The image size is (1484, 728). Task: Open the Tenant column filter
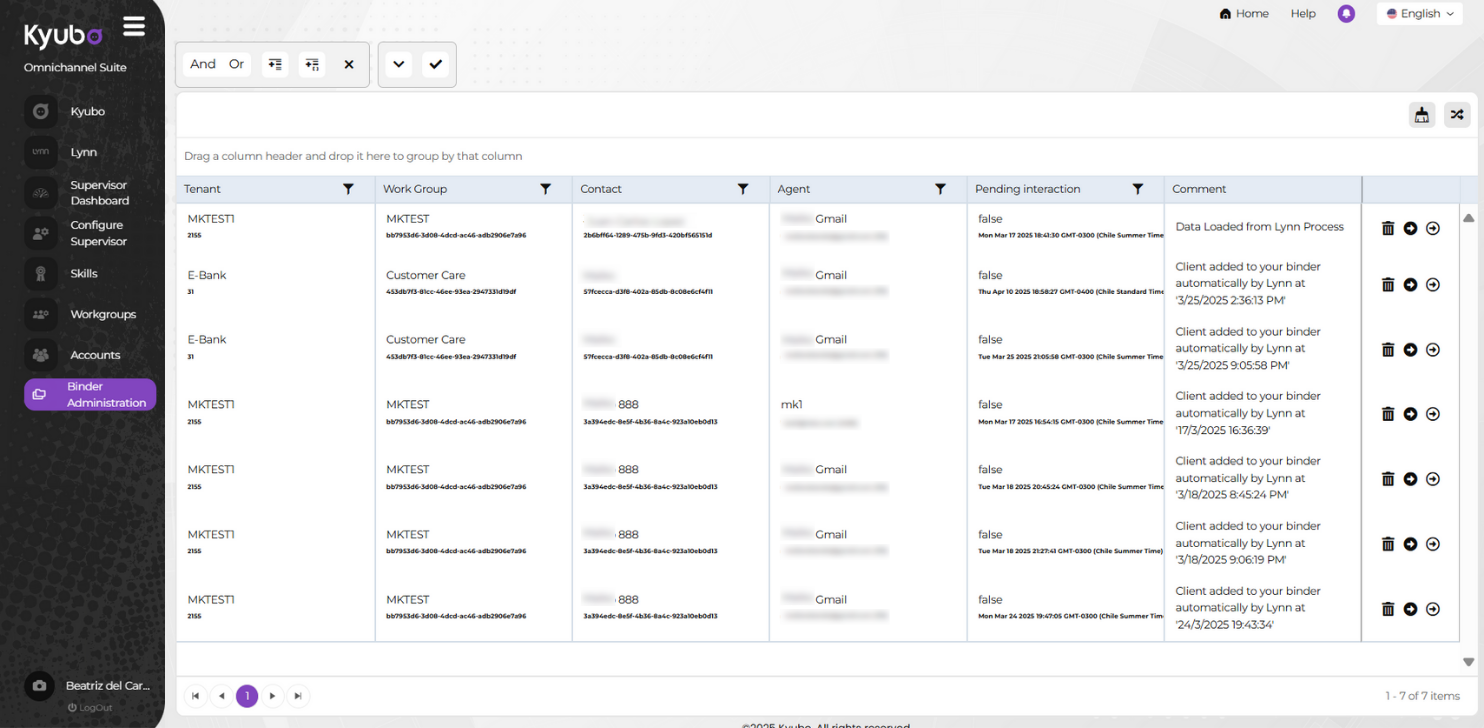[348, 189]
